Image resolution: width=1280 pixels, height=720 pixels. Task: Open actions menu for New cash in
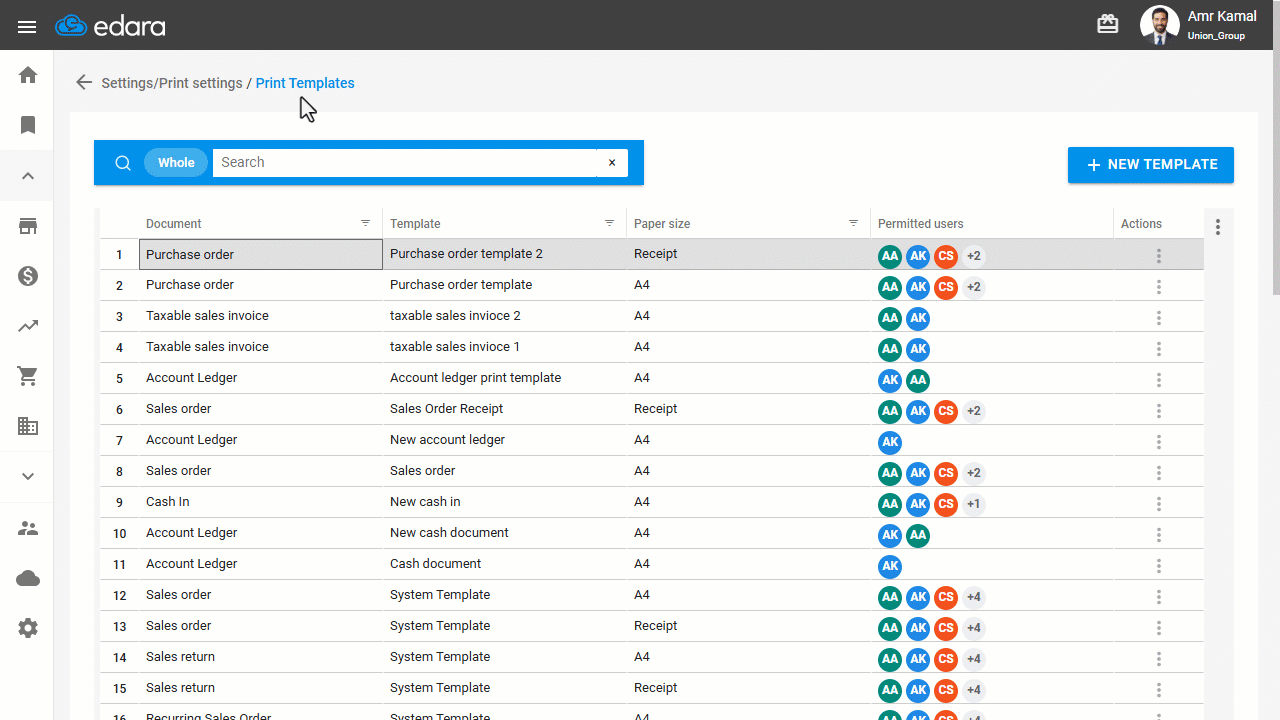pos(1159,504)
